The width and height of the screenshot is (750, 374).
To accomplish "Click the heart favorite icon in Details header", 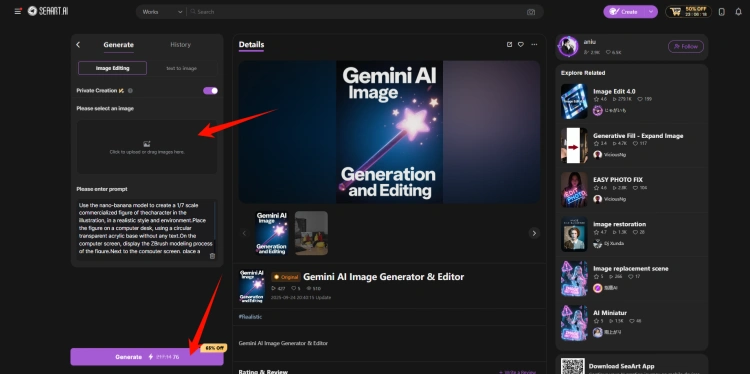I will [521, 44].
